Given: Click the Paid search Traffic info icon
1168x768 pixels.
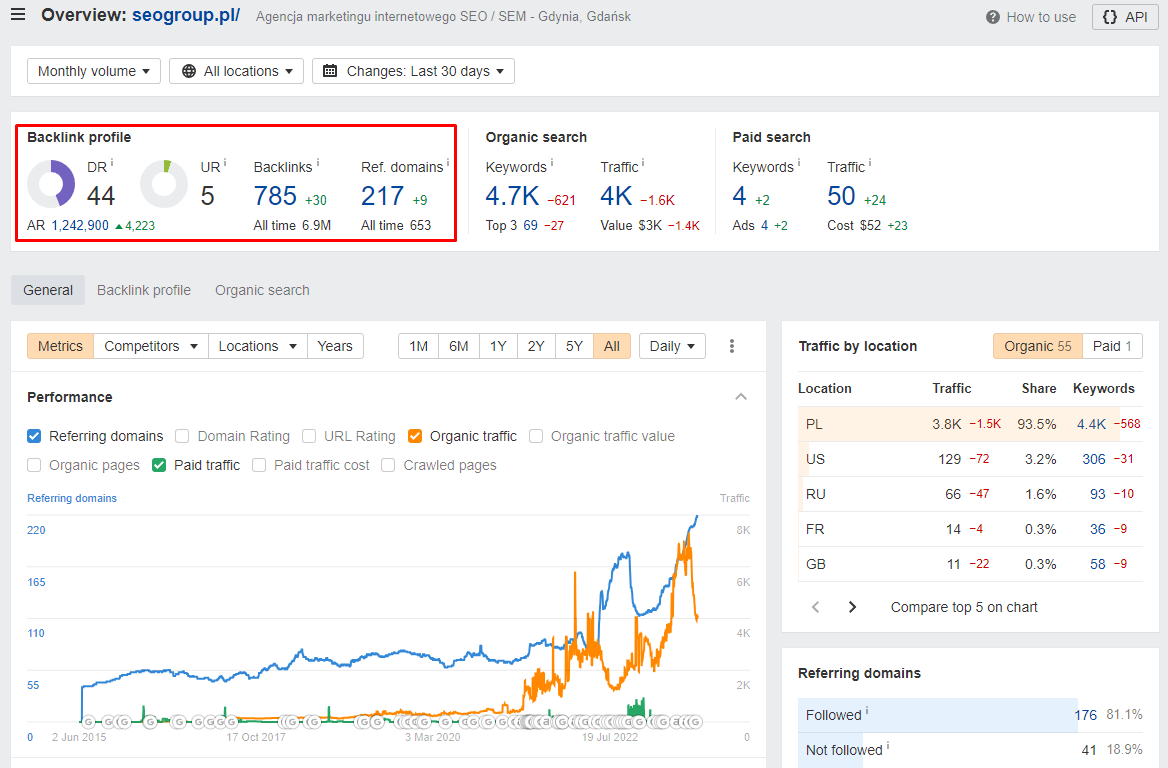Looking at the screenshot, I should tap(870, 162).
